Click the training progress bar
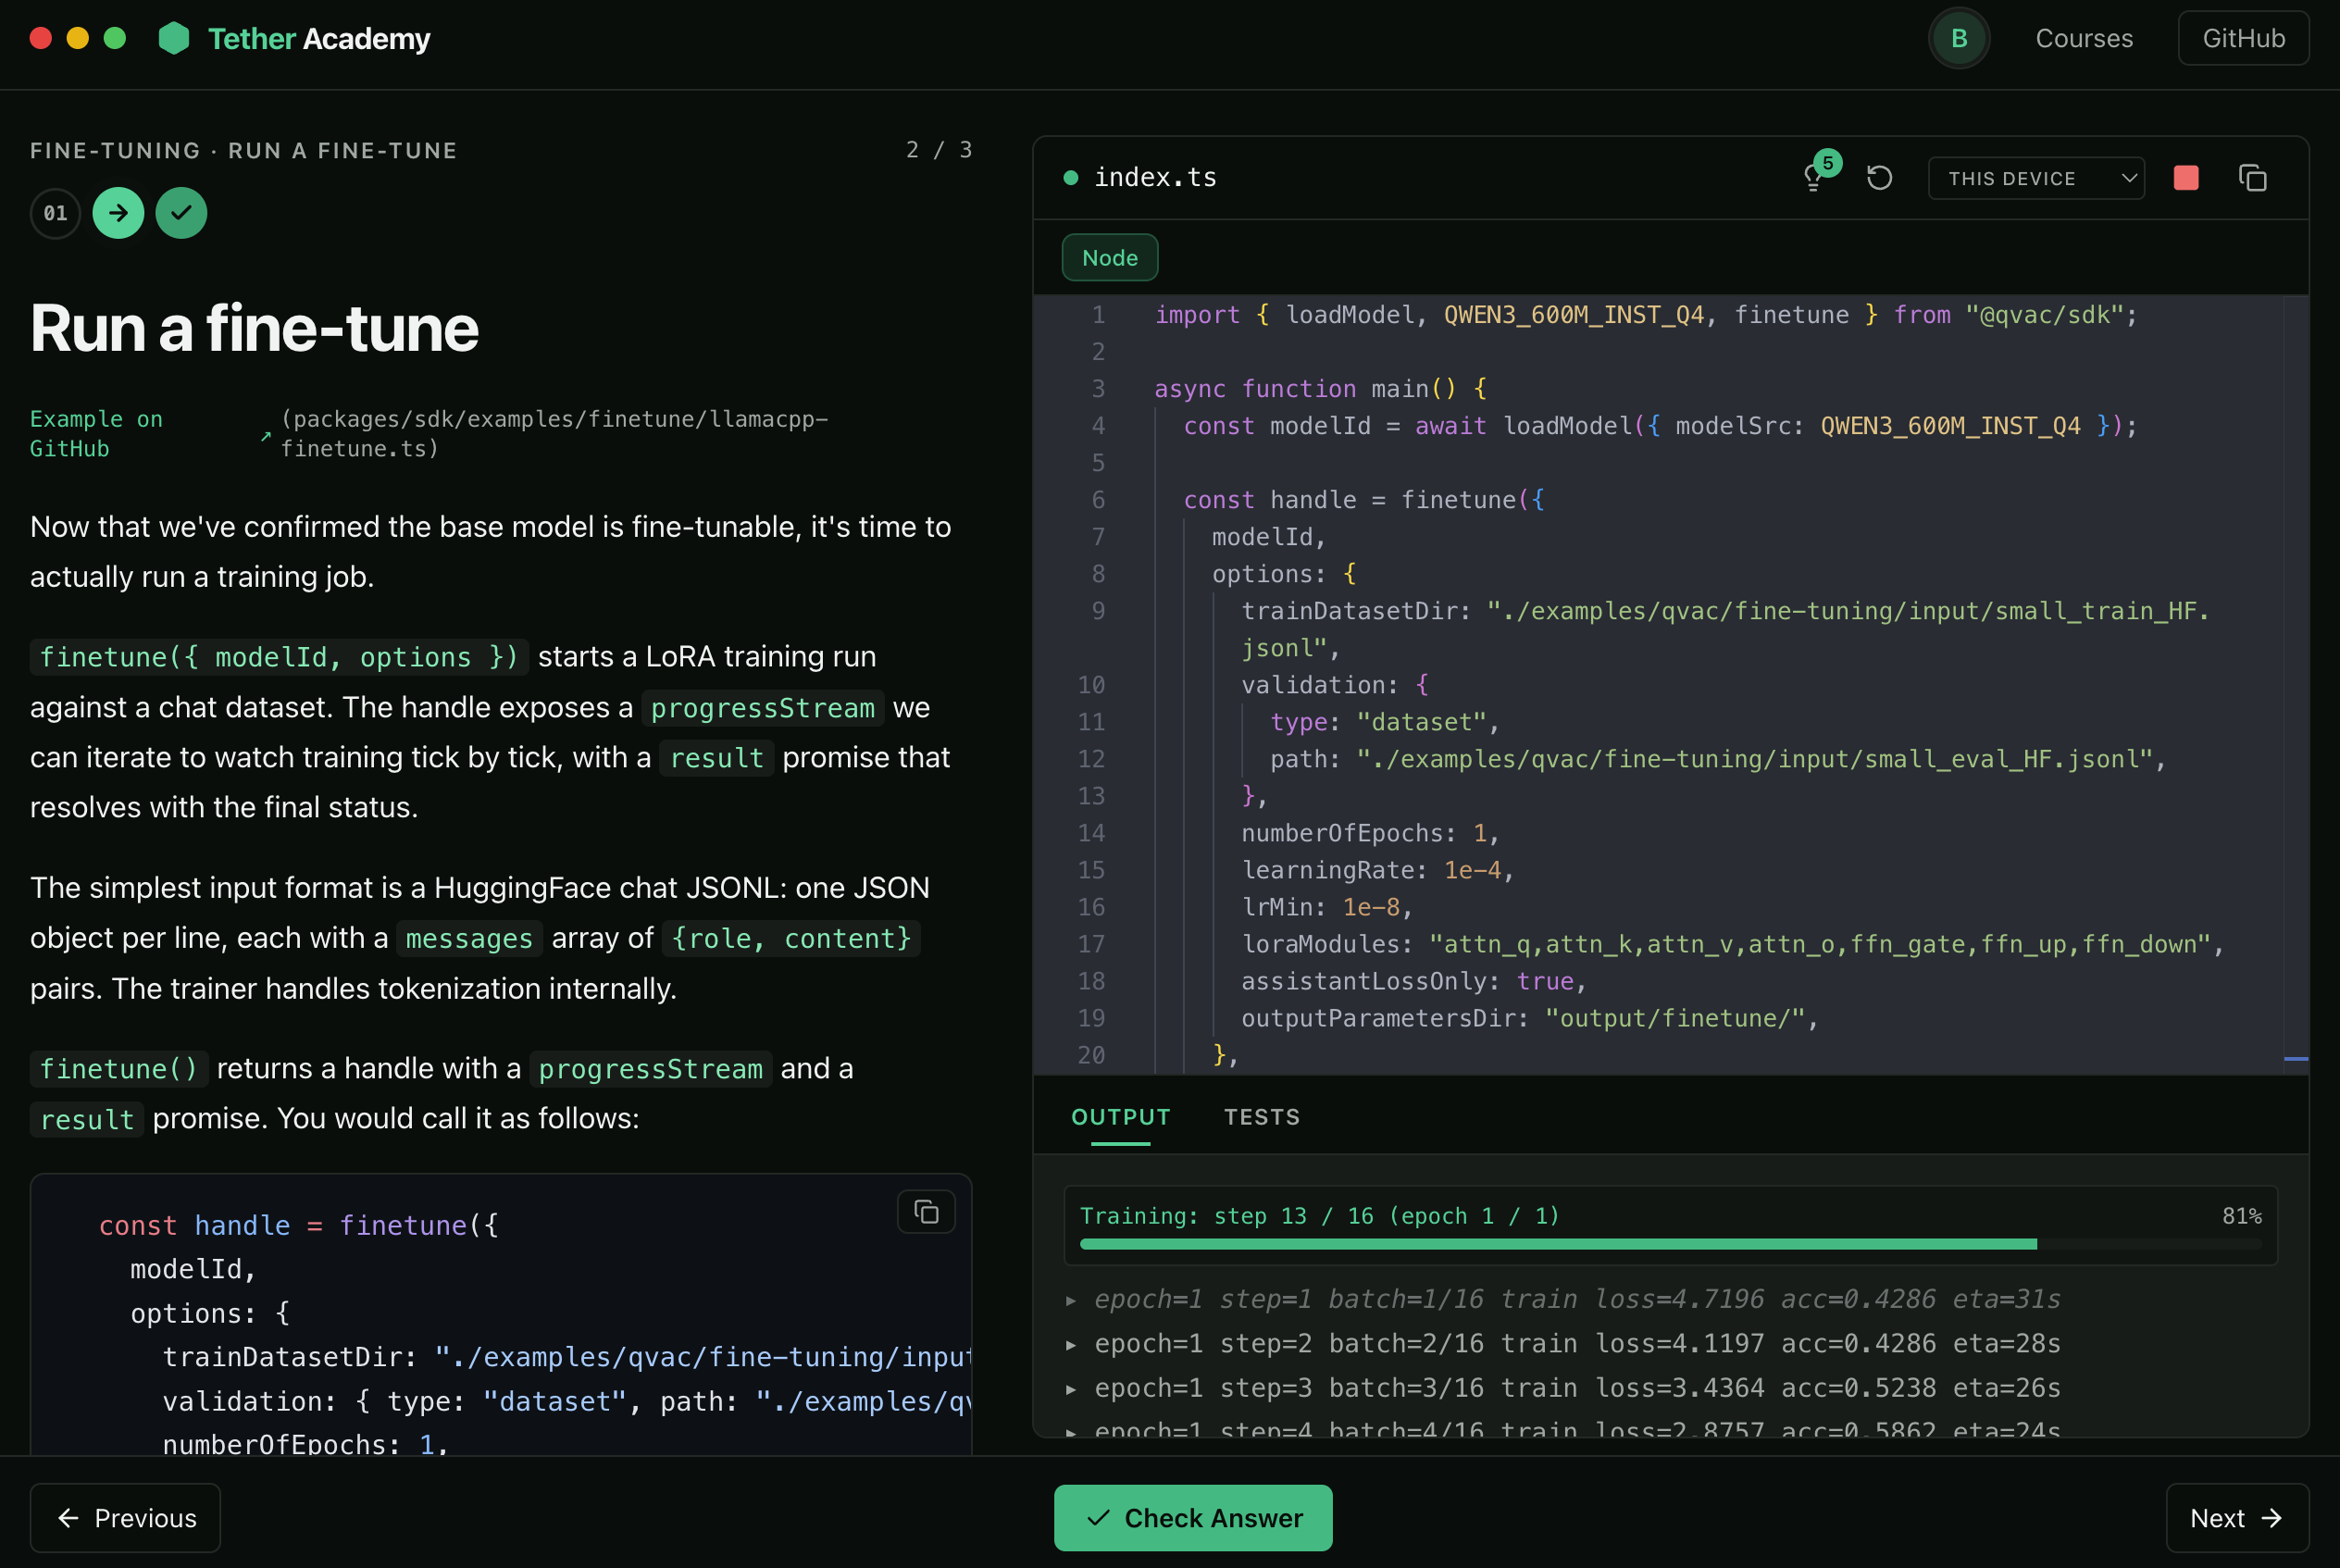The height and width of the screenshot is (1568, 2340). [1670, 1244]
